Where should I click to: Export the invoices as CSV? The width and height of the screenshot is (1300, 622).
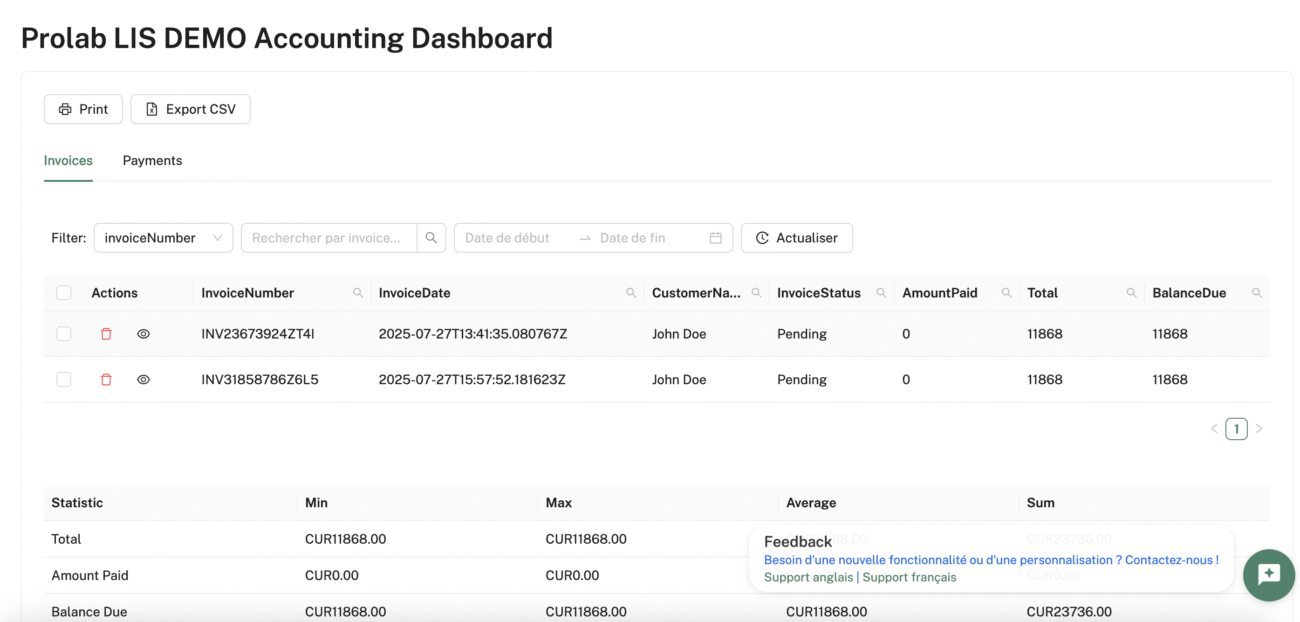190,109
